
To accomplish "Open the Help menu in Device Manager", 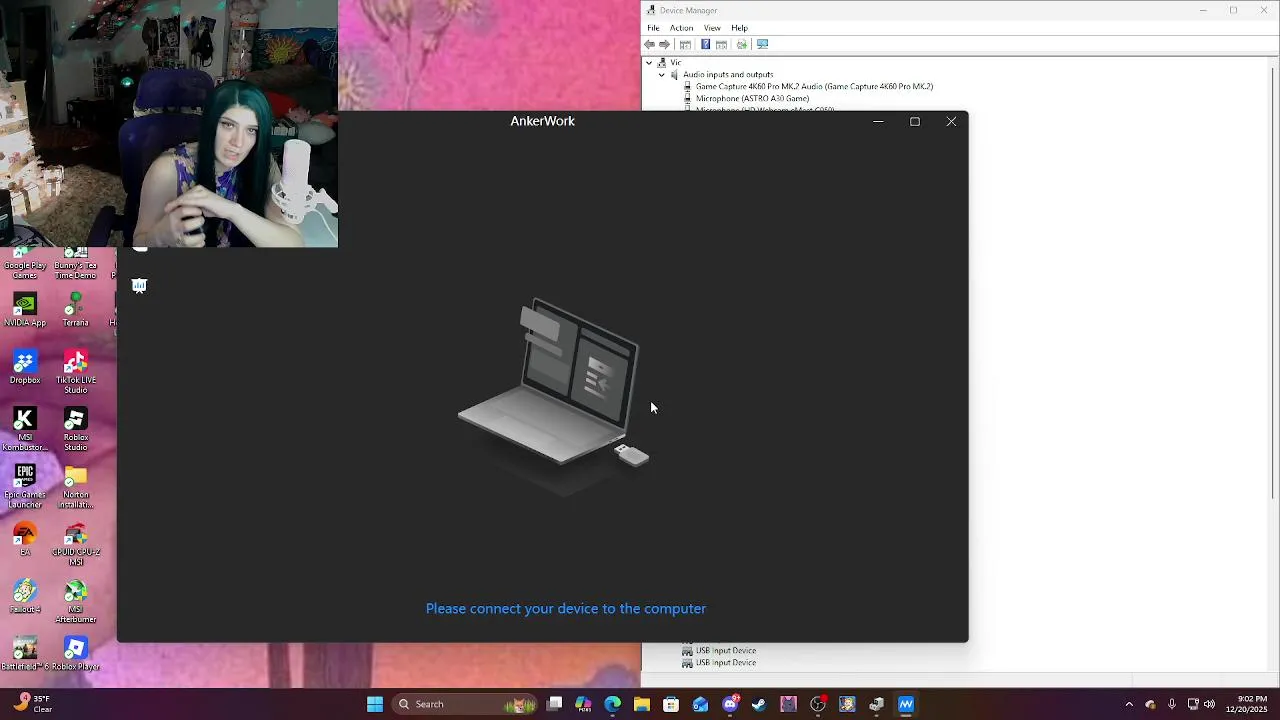I will point(739,28).
